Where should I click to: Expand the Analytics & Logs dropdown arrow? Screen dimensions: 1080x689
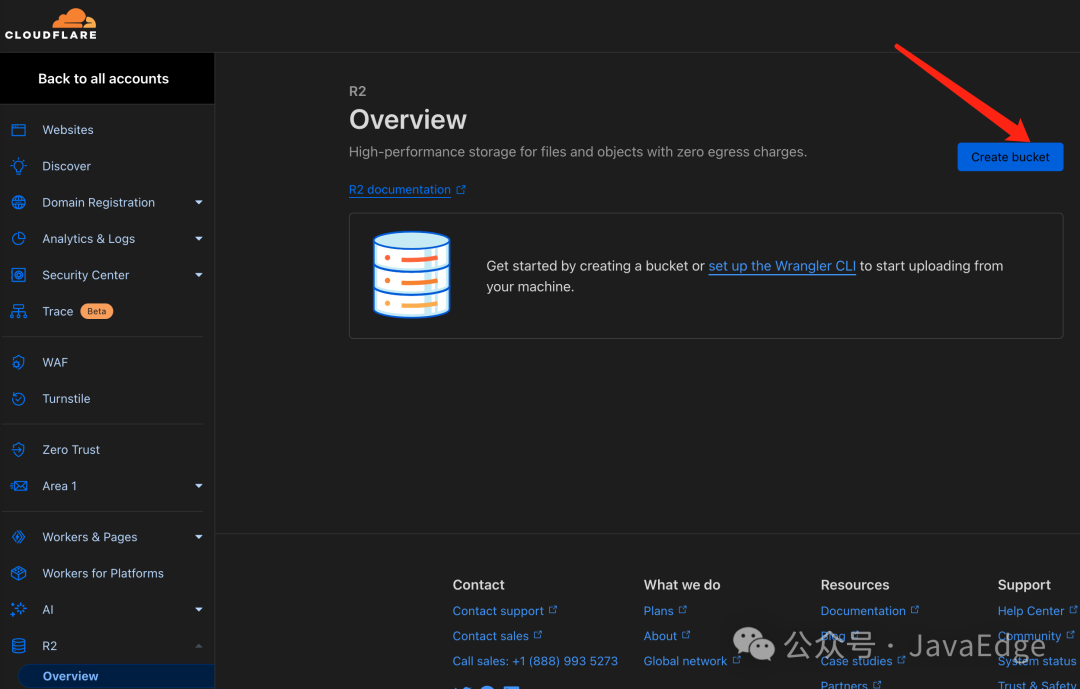pos(199,238)
